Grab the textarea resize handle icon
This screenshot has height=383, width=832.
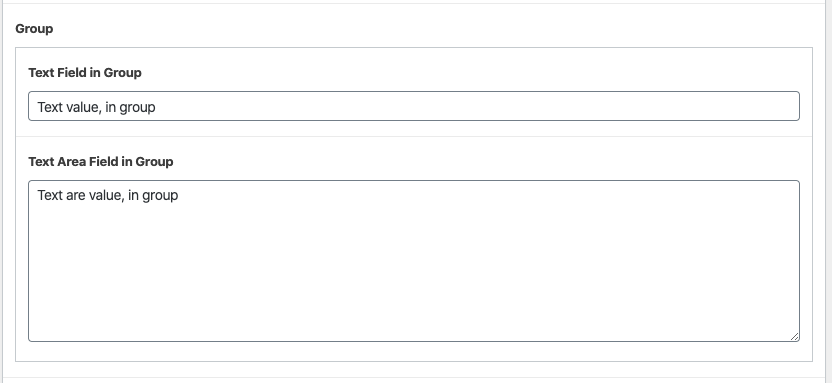coord(794,336)
